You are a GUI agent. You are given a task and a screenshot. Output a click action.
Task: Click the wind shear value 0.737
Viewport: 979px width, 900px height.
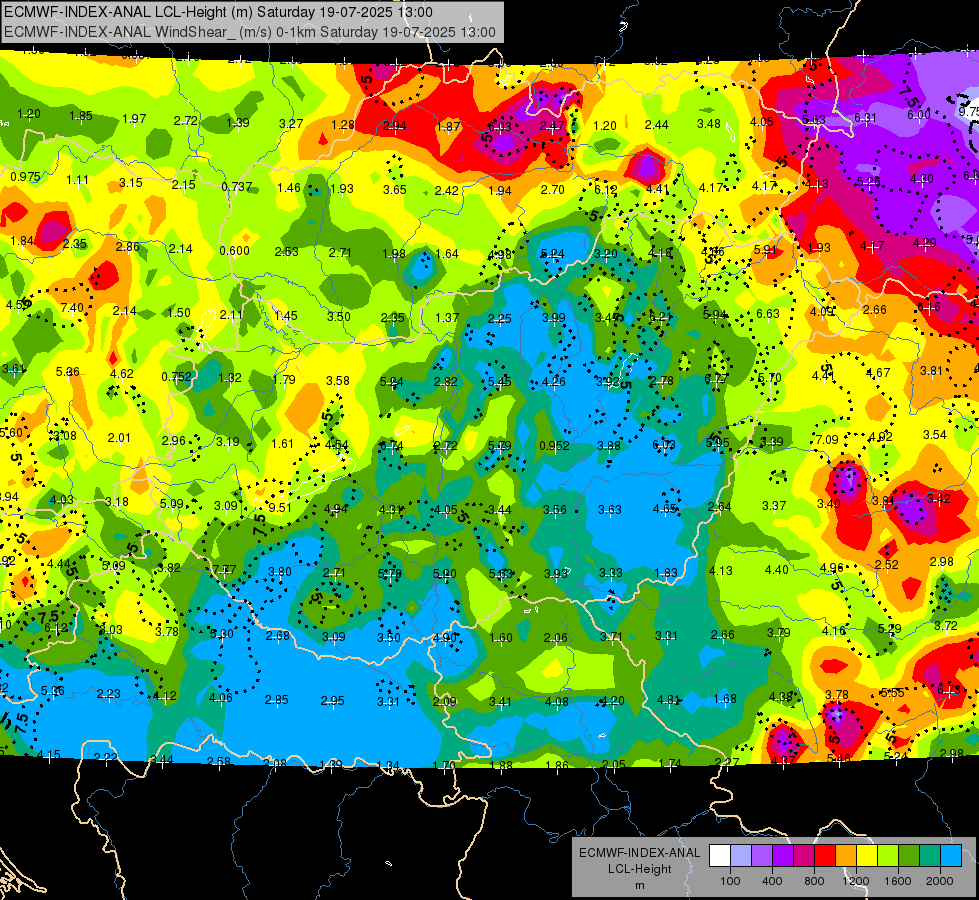(237, 187)
